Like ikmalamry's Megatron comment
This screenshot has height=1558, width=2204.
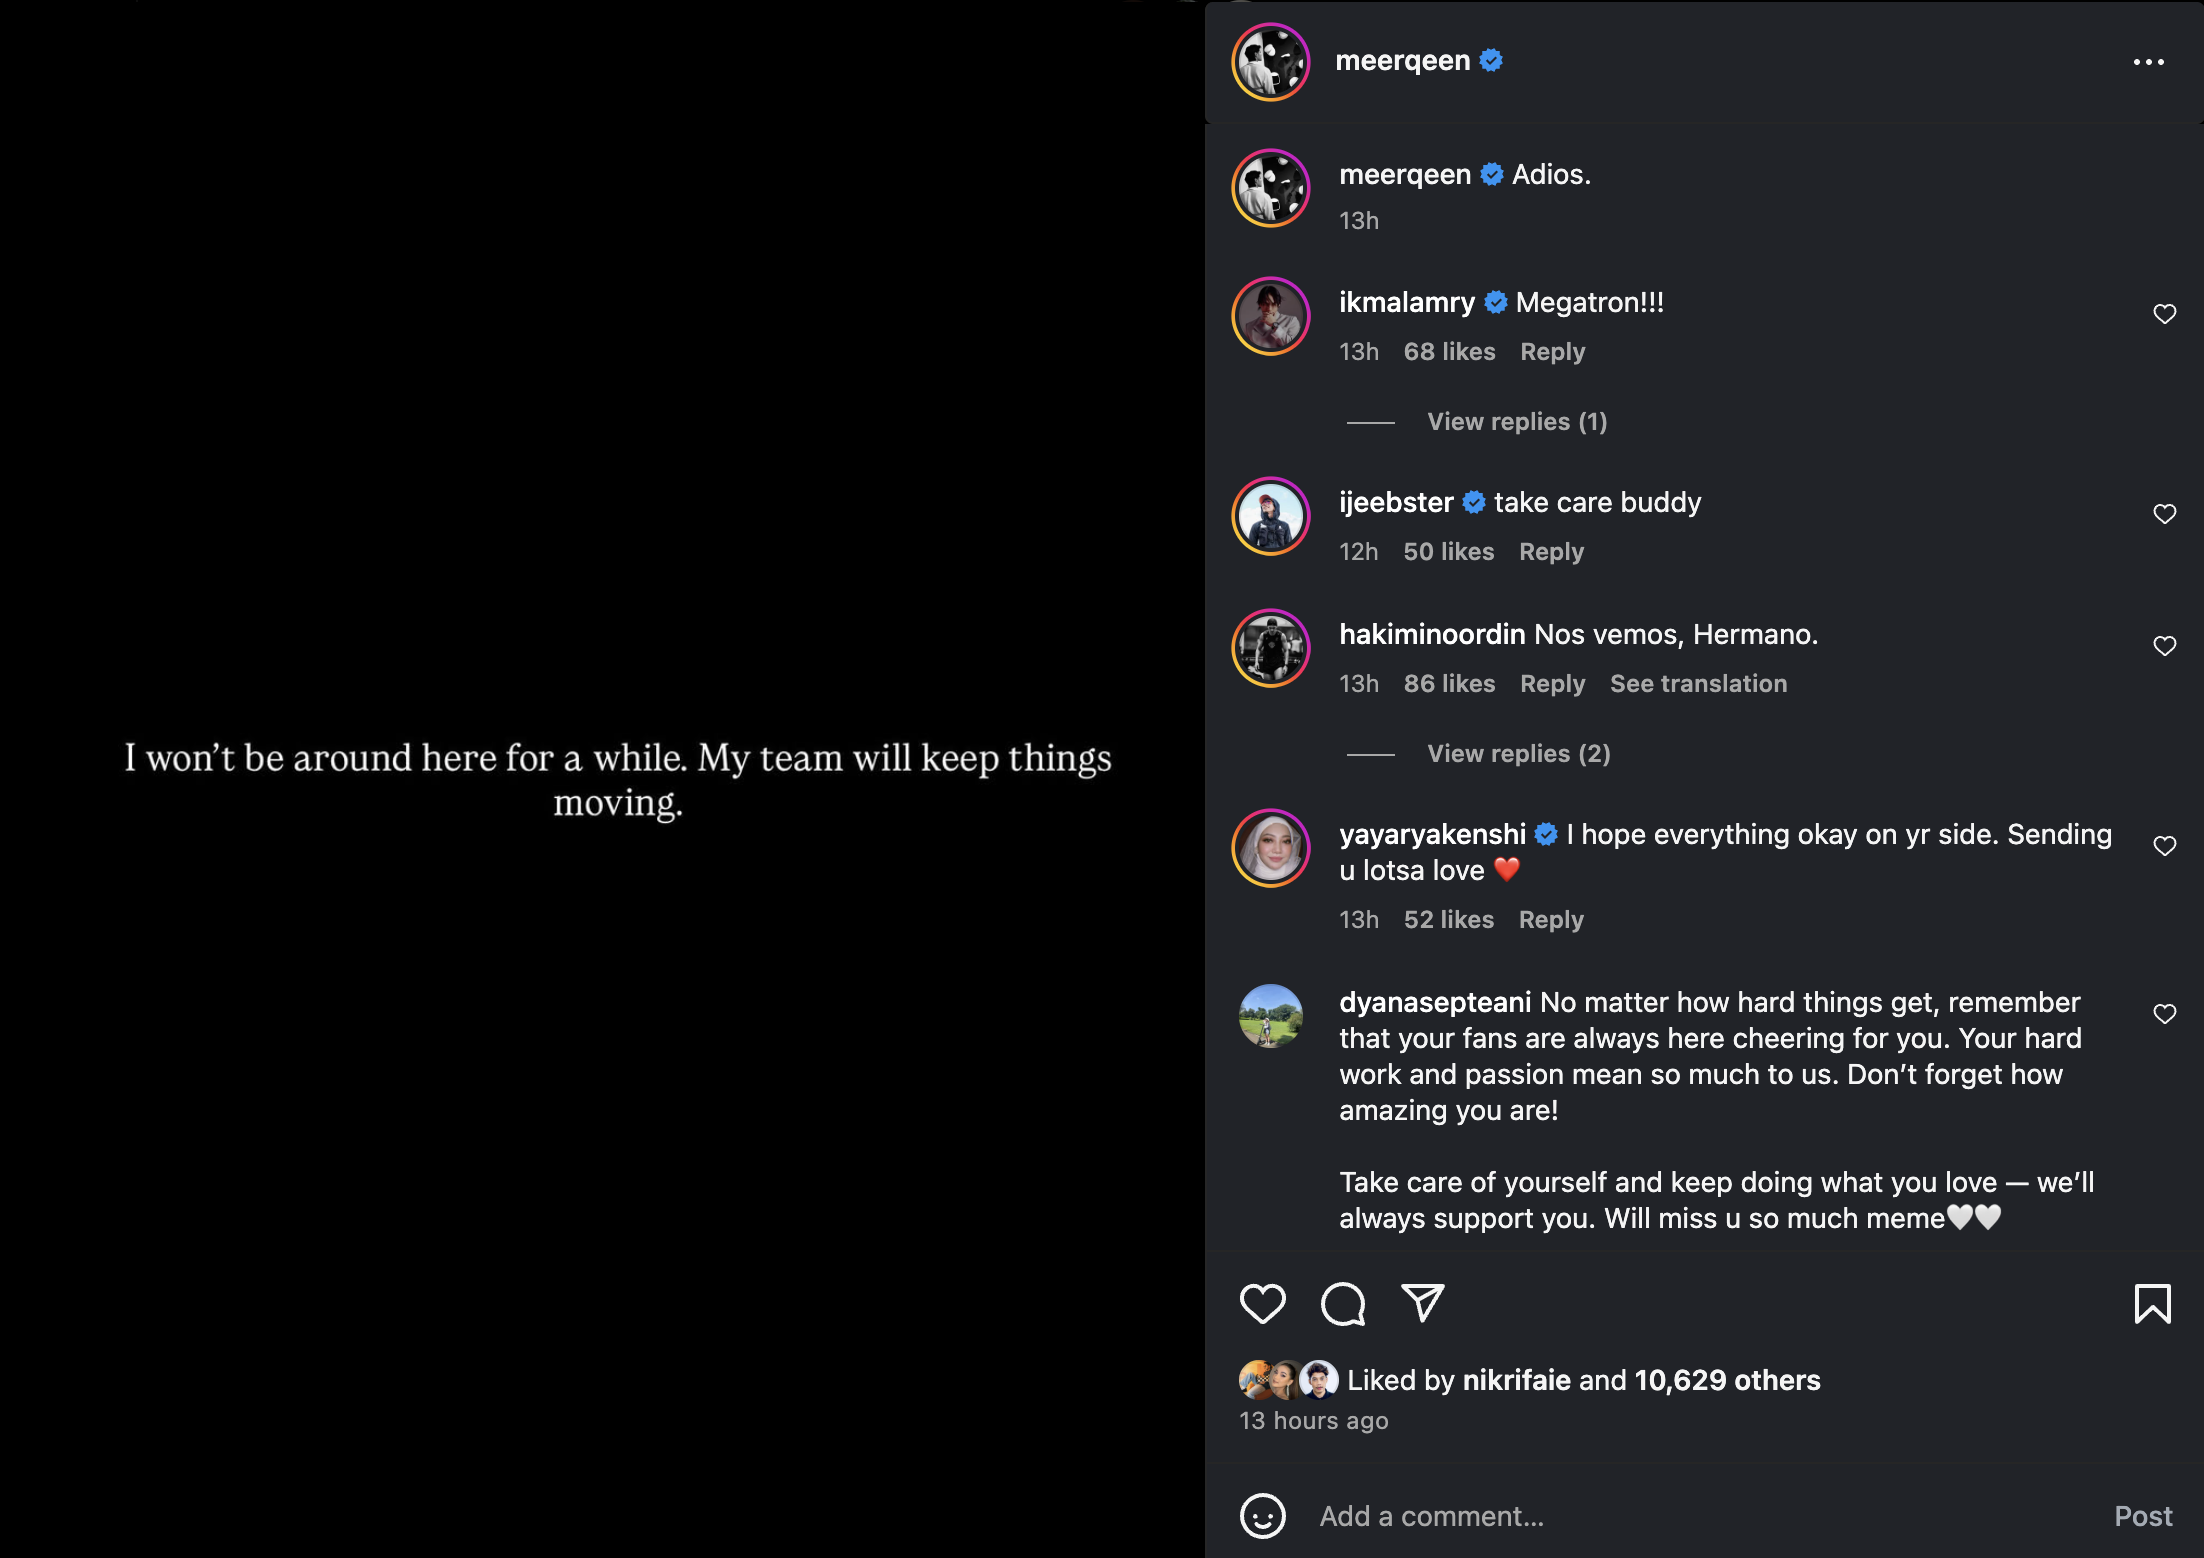point(2164,314)
